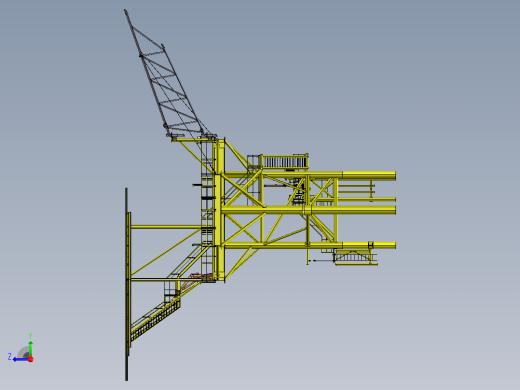Click the green Y axis of the orientation triad
Viewport: 520px width, 390px height.
click(30, 349)
